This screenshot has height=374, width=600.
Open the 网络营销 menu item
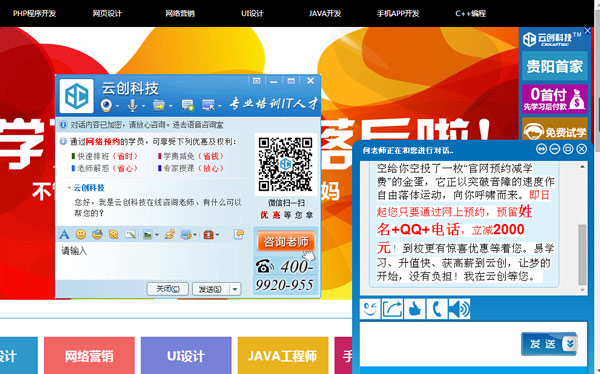(x=180, y=13)
